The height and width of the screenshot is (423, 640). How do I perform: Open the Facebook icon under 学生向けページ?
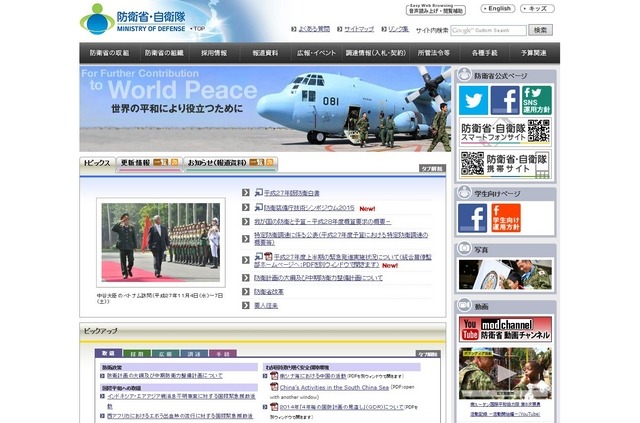tap(472, 218)
